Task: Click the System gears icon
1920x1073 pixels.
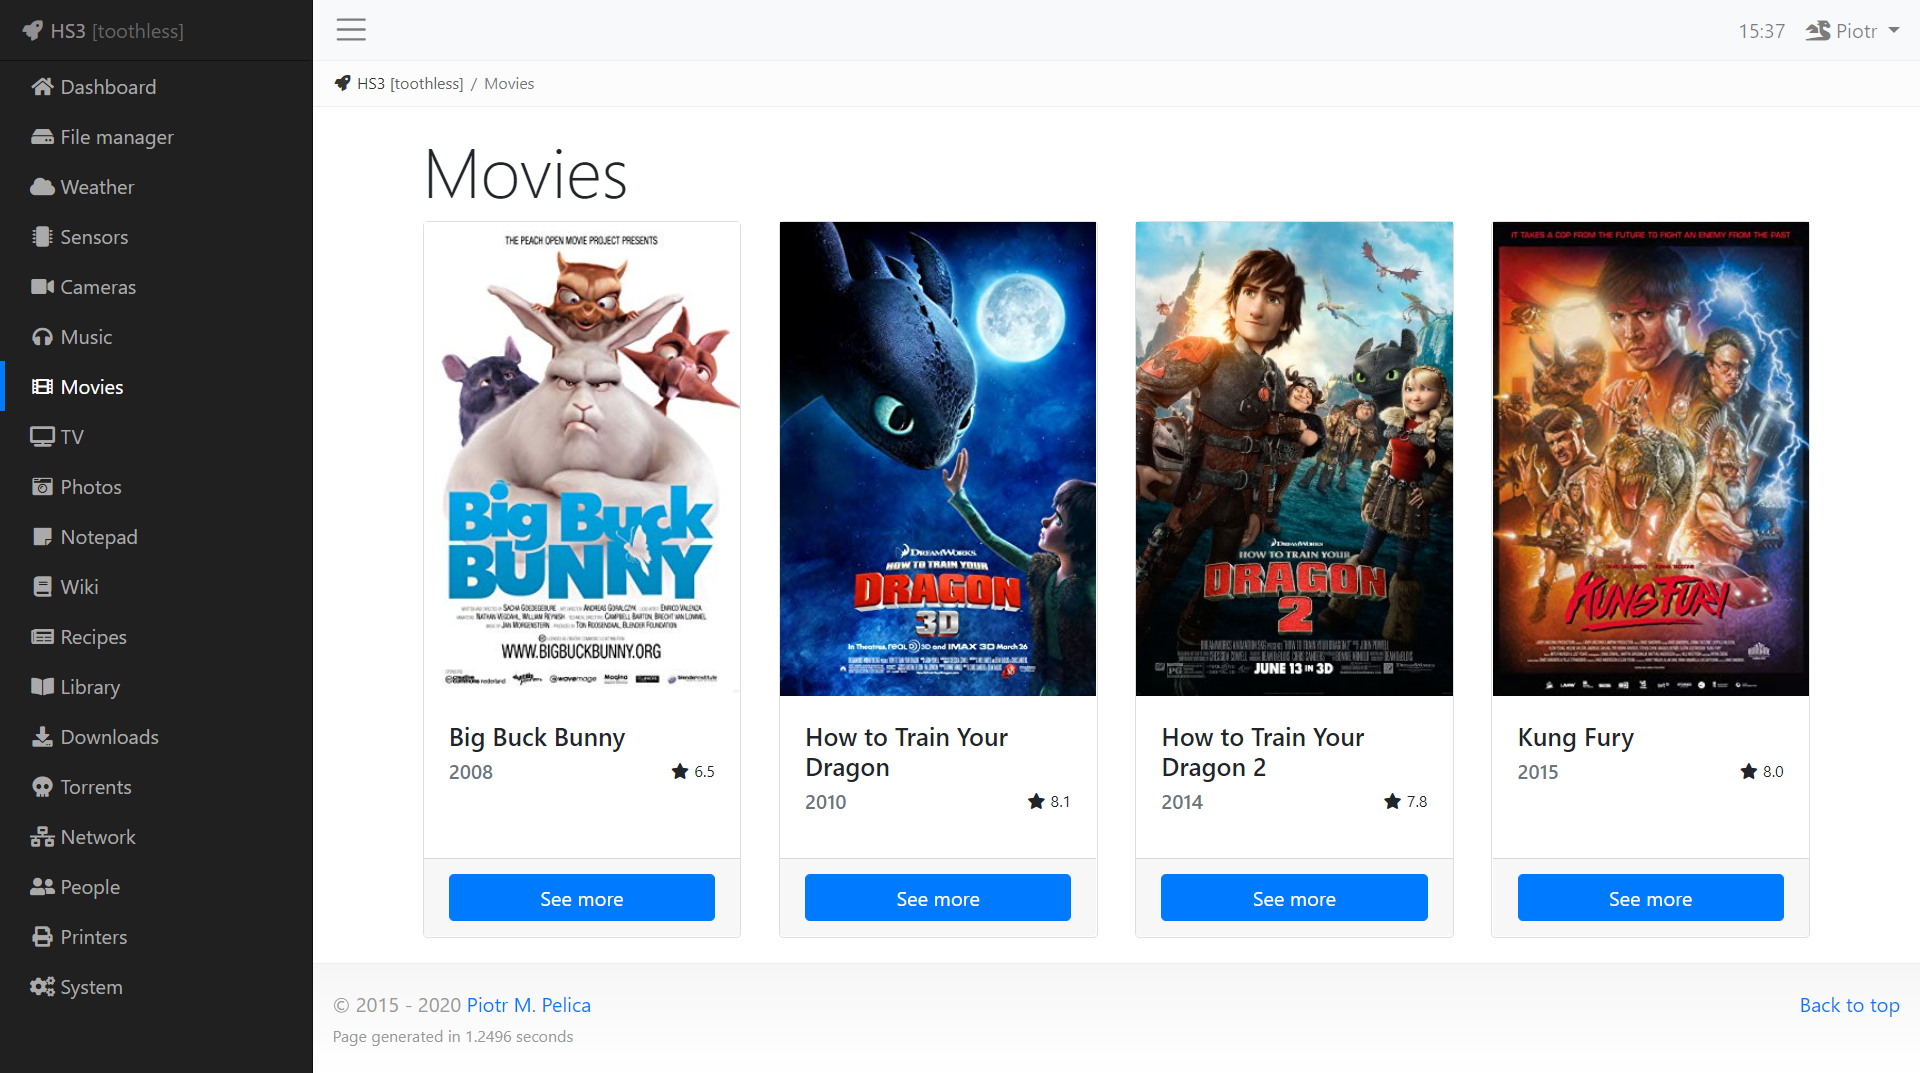Action: pyautogui.click(x=42, y=987)
